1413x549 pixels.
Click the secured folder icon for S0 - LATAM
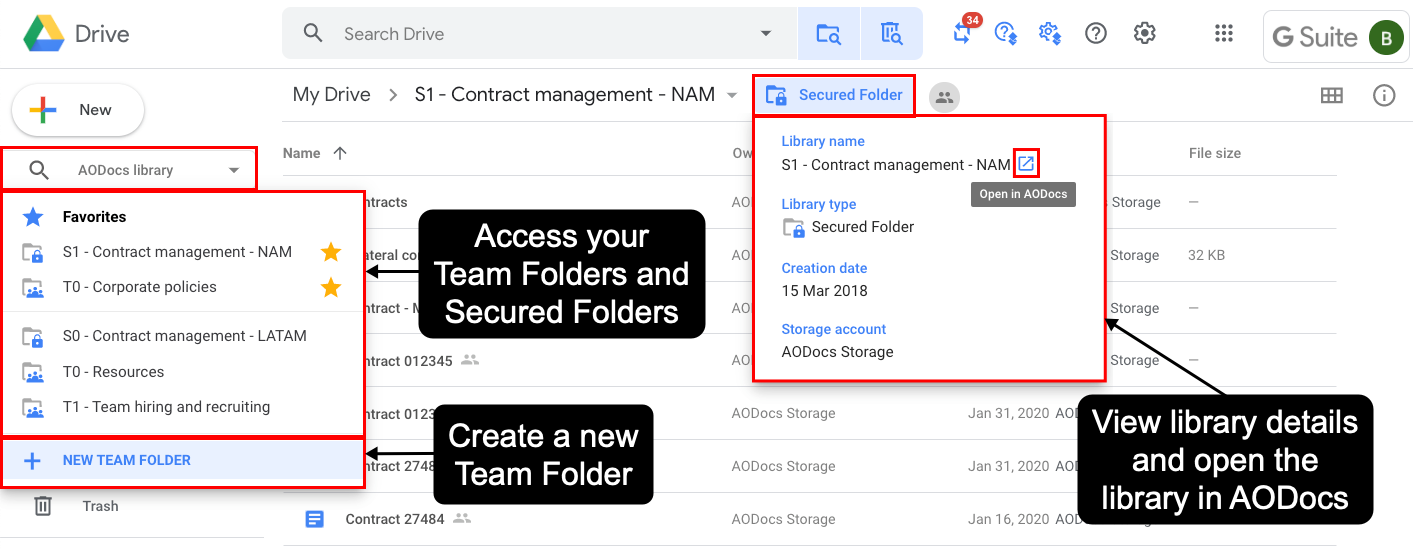tap(33, 337)
